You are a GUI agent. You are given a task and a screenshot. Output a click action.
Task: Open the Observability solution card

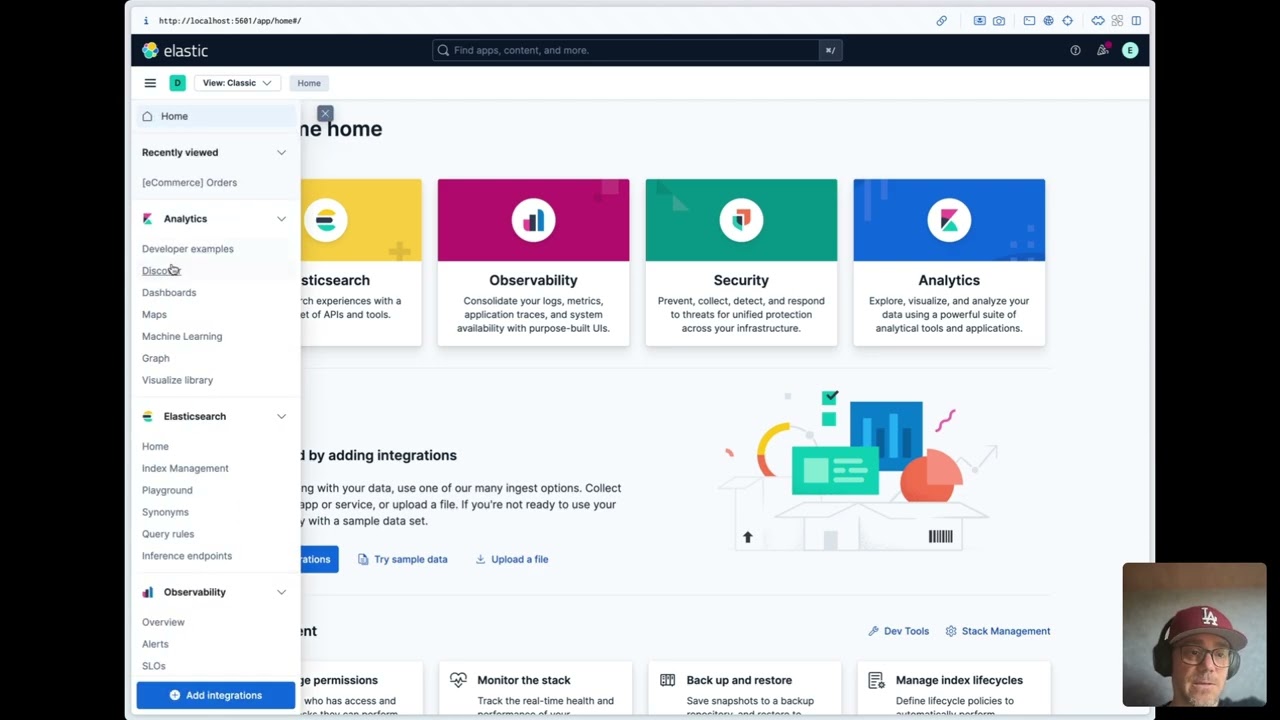click(x=533, y=263)
